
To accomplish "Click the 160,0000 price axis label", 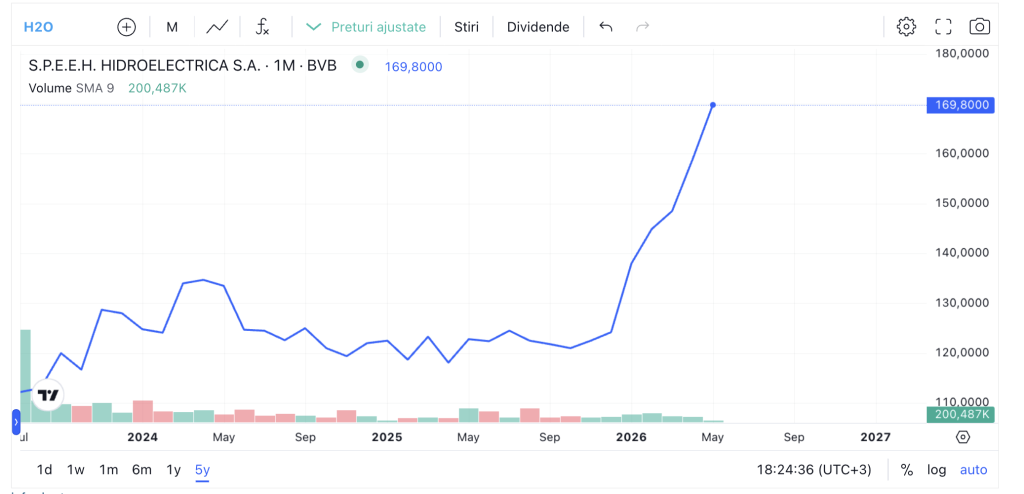I will coord(961,154).
